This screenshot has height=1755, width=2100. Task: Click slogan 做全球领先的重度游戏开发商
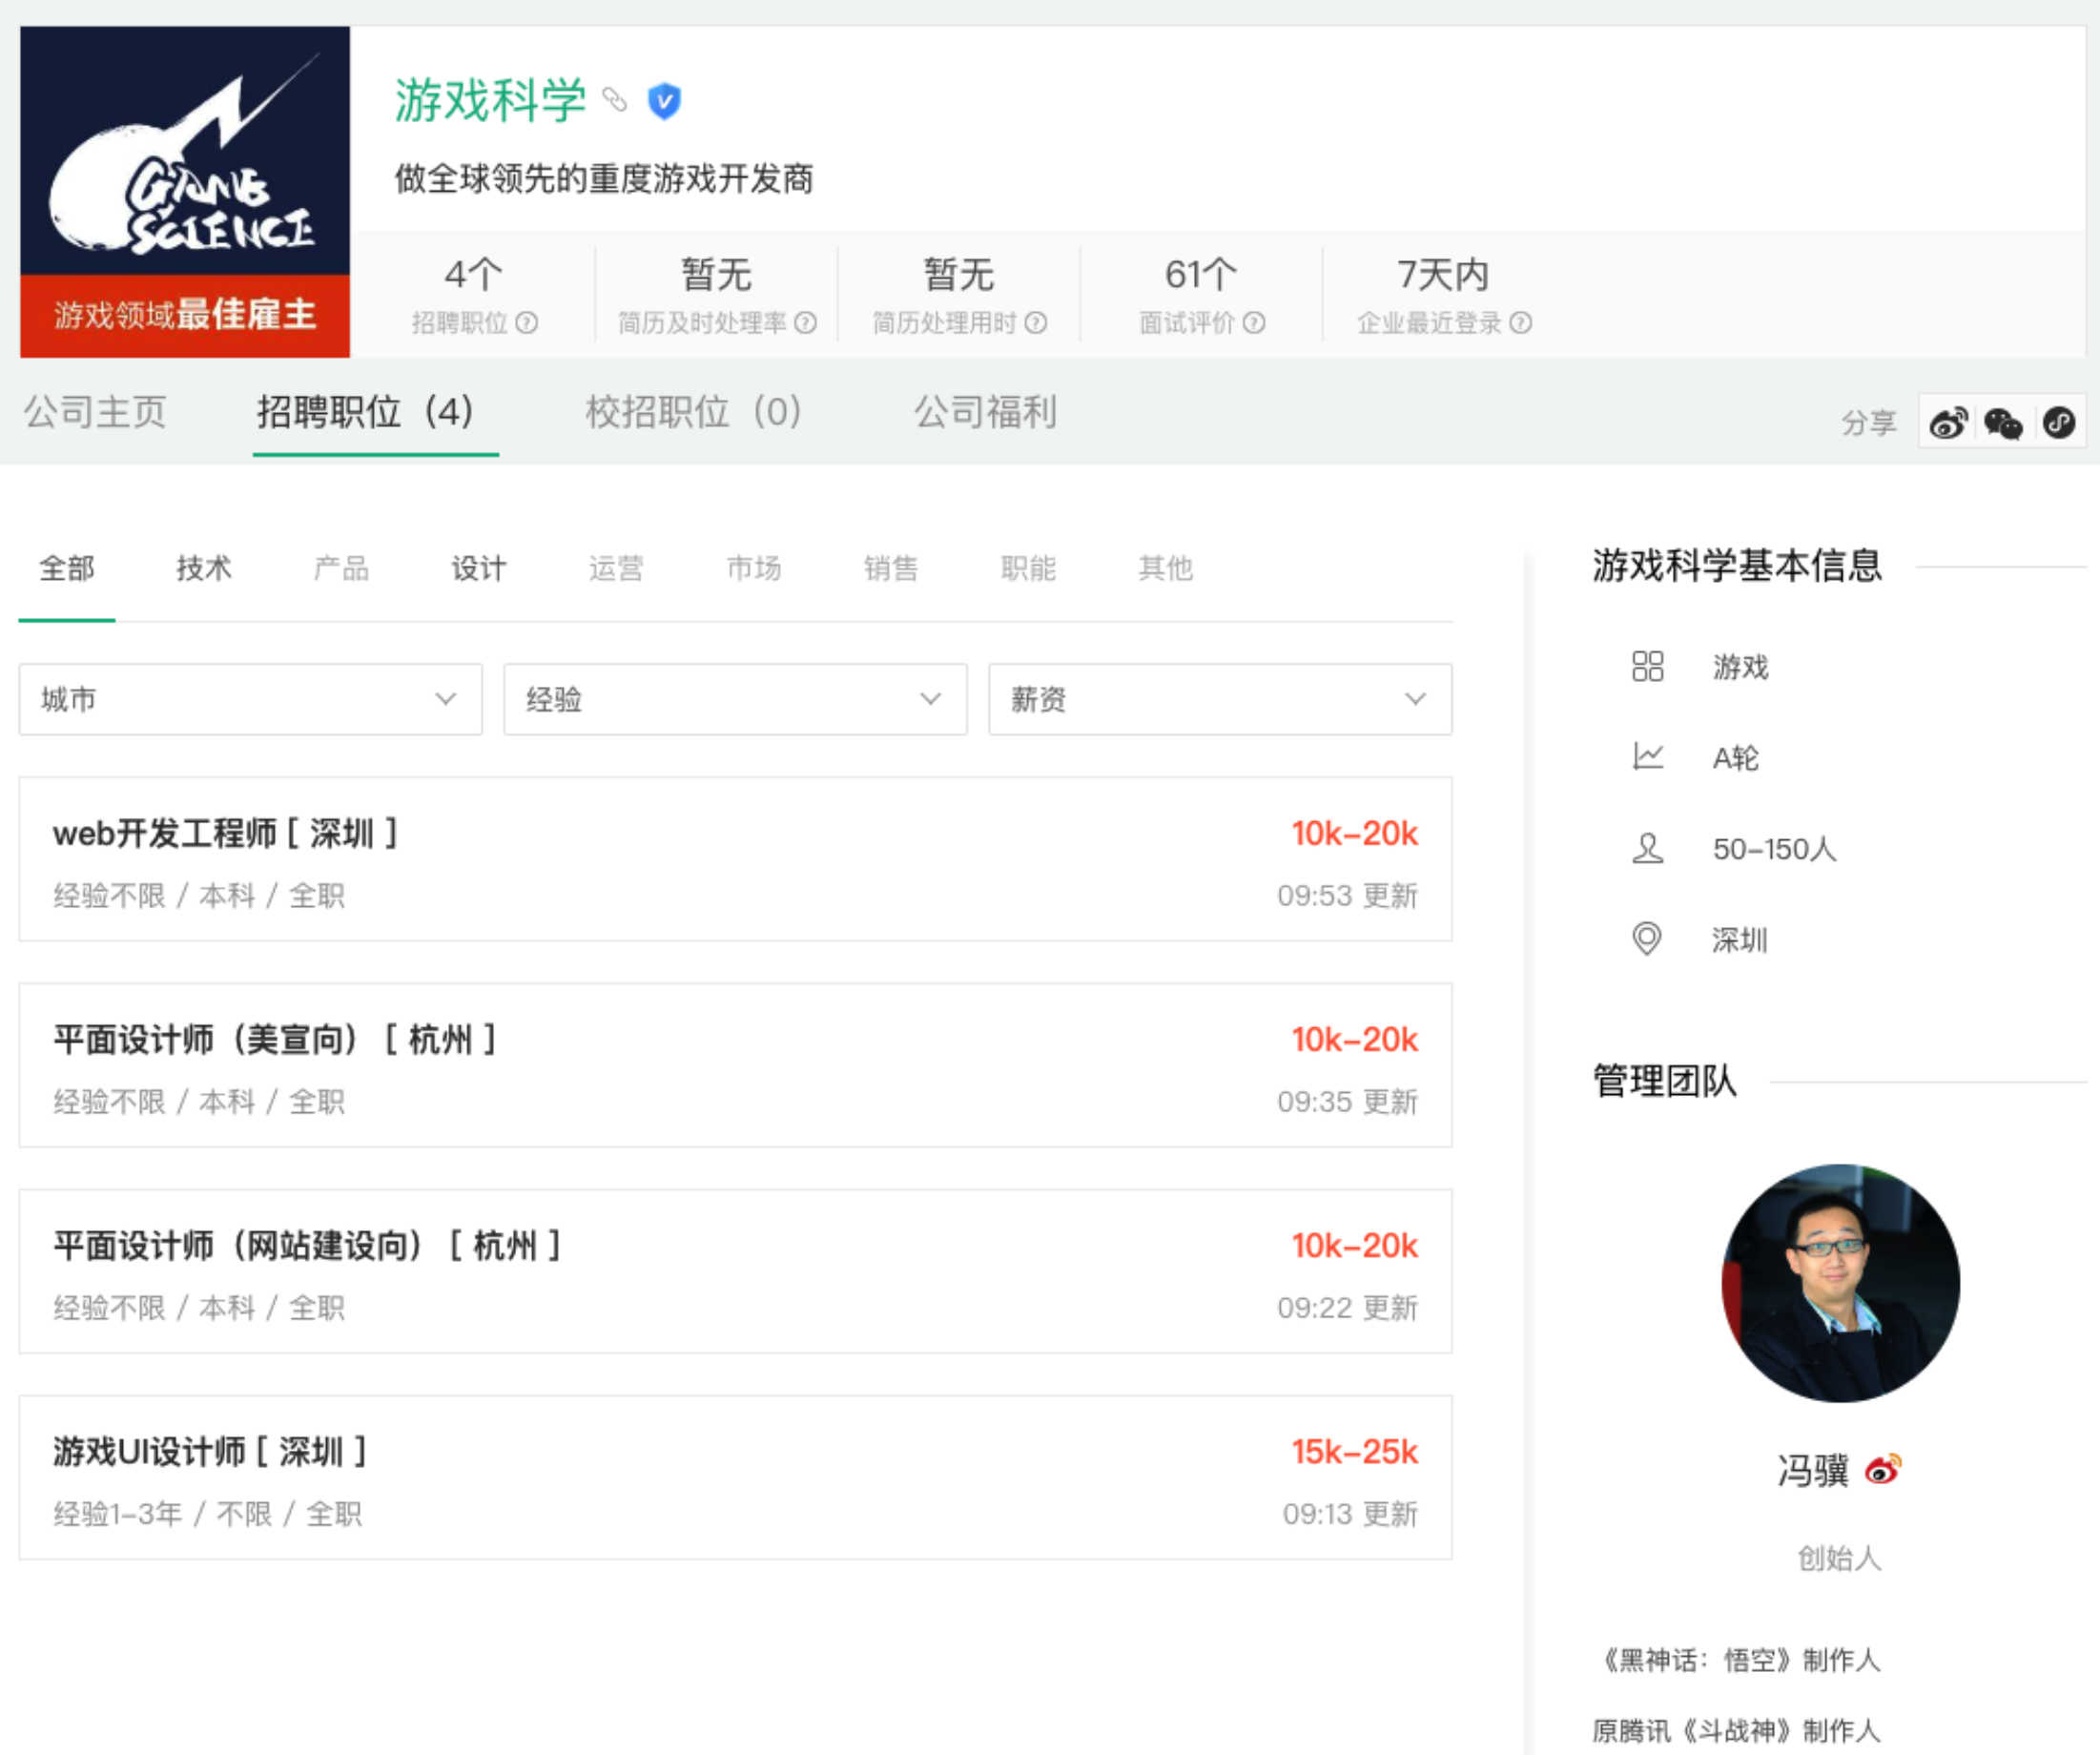pyautogui.click(x=604, y=179)
